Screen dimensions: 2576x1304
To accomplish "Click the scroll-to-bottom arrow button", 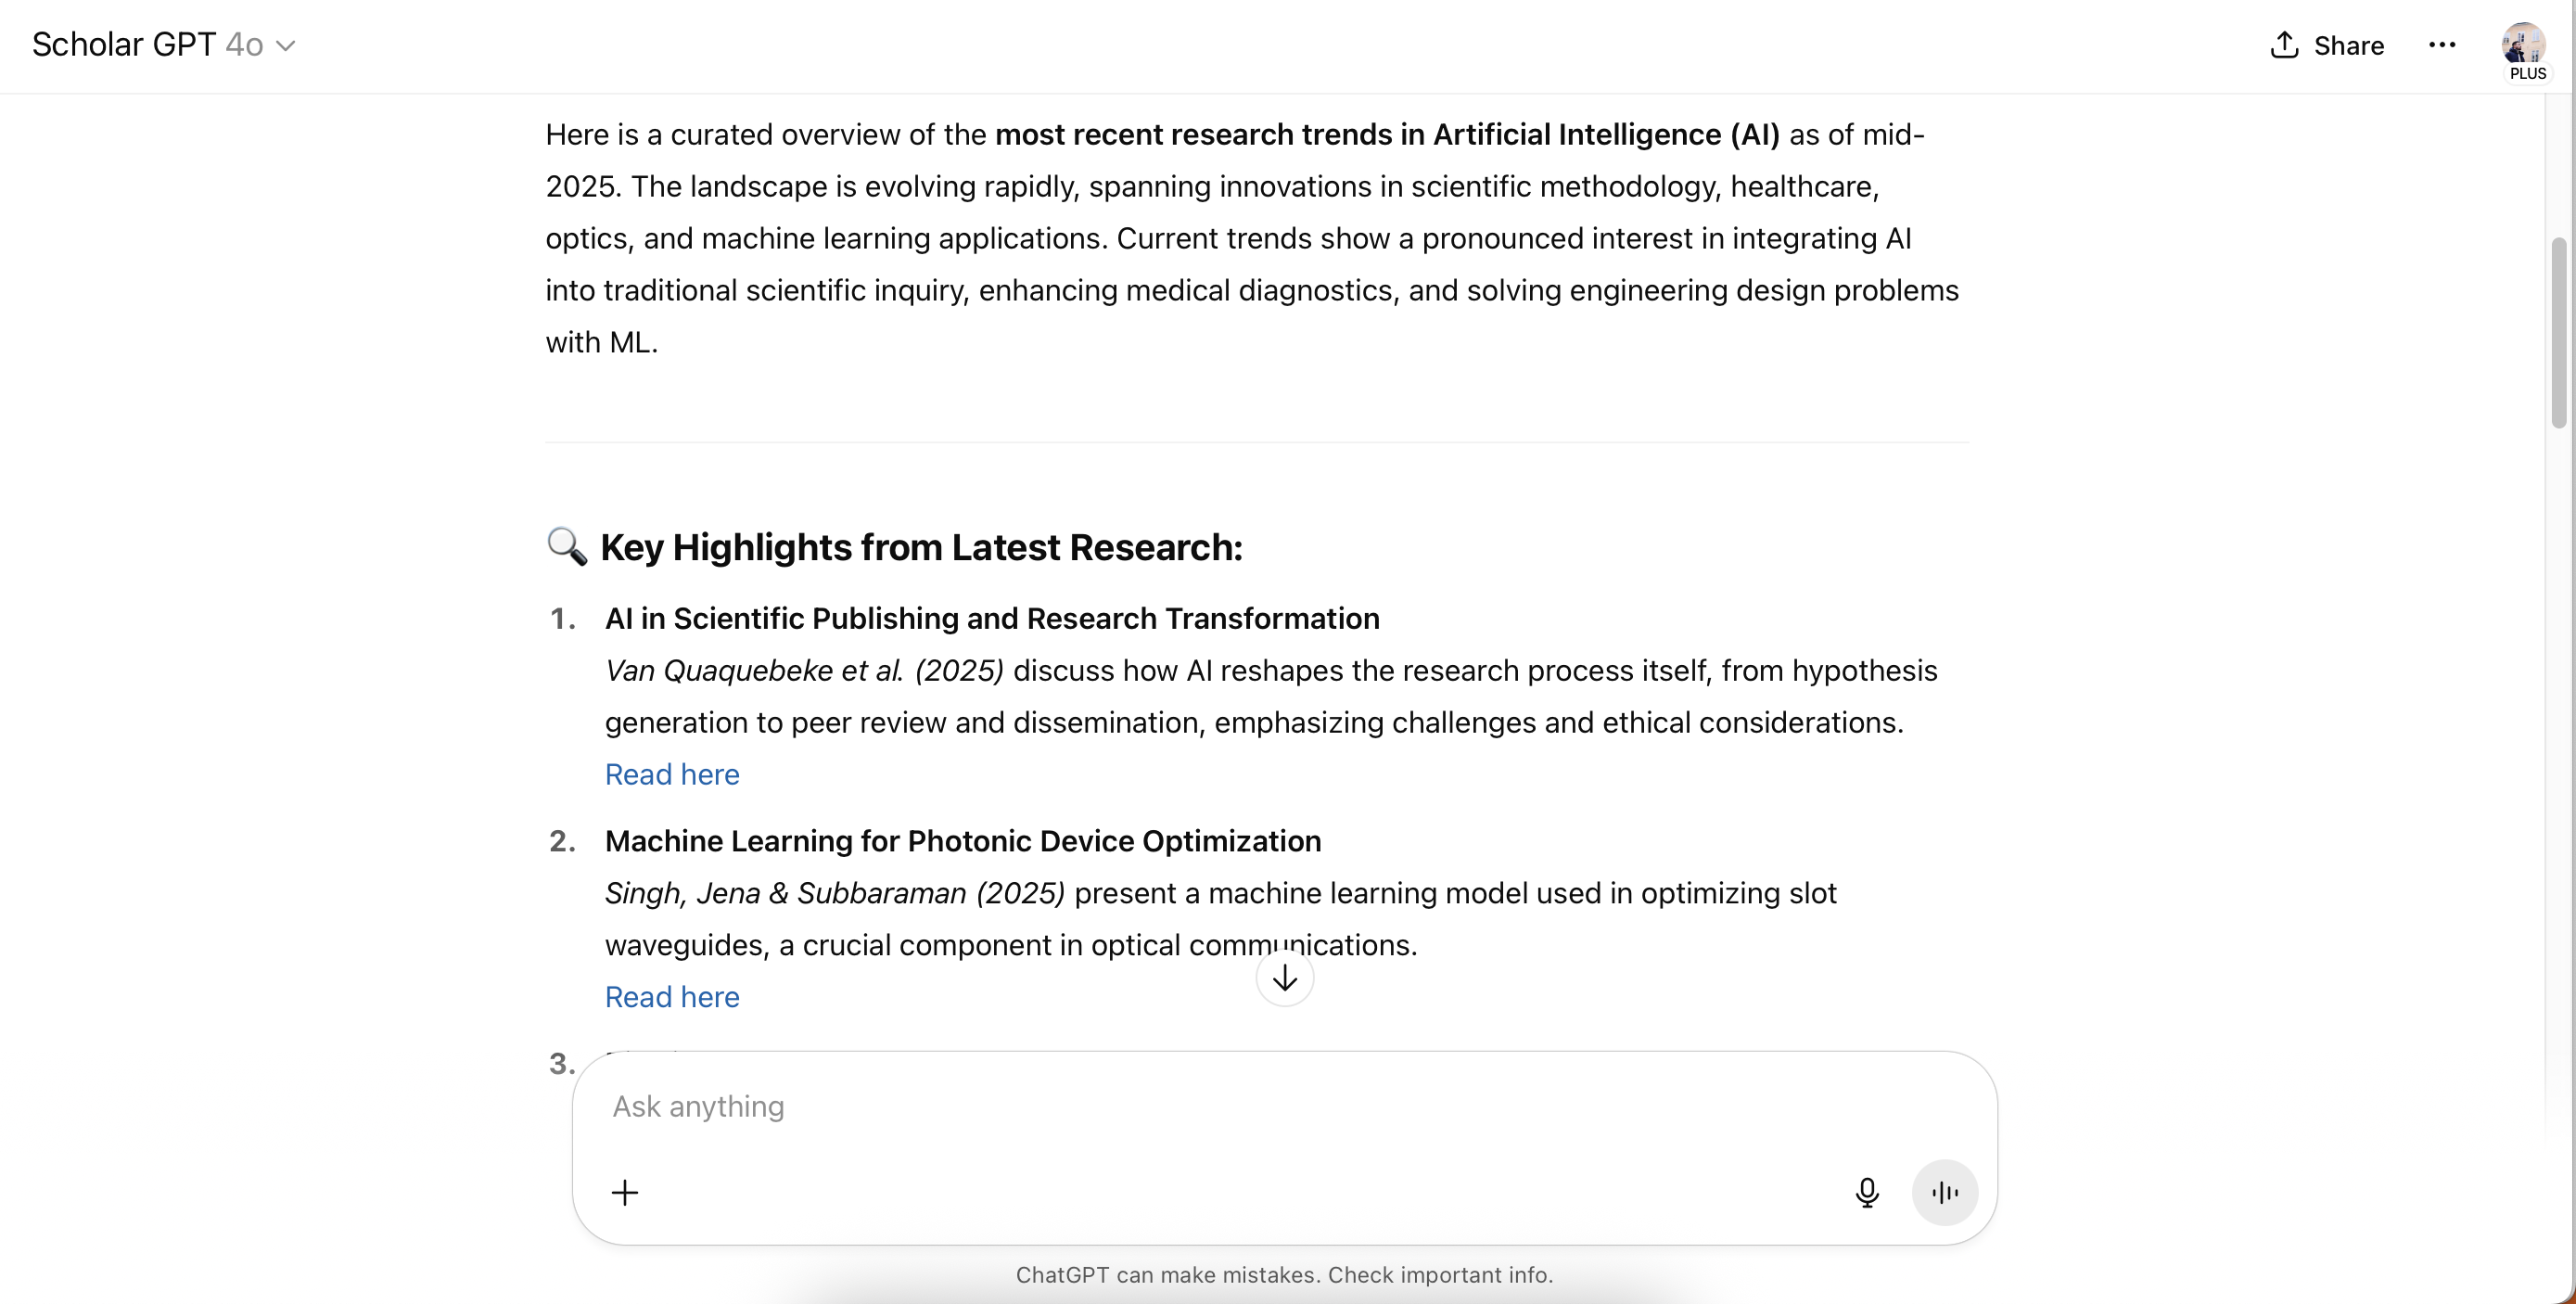I will pyautogui.click(x=1284, y=977).
